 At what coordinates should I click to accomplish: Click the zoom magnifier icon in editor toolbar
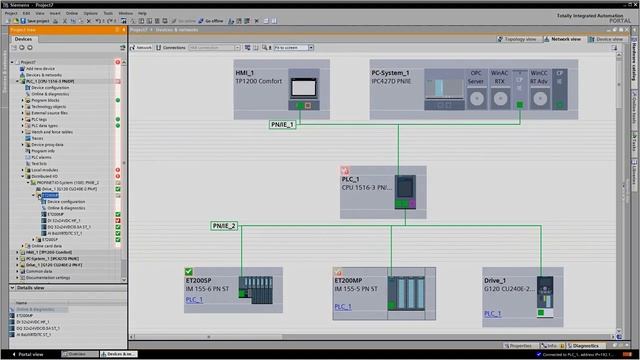click(x=264, y=48)
